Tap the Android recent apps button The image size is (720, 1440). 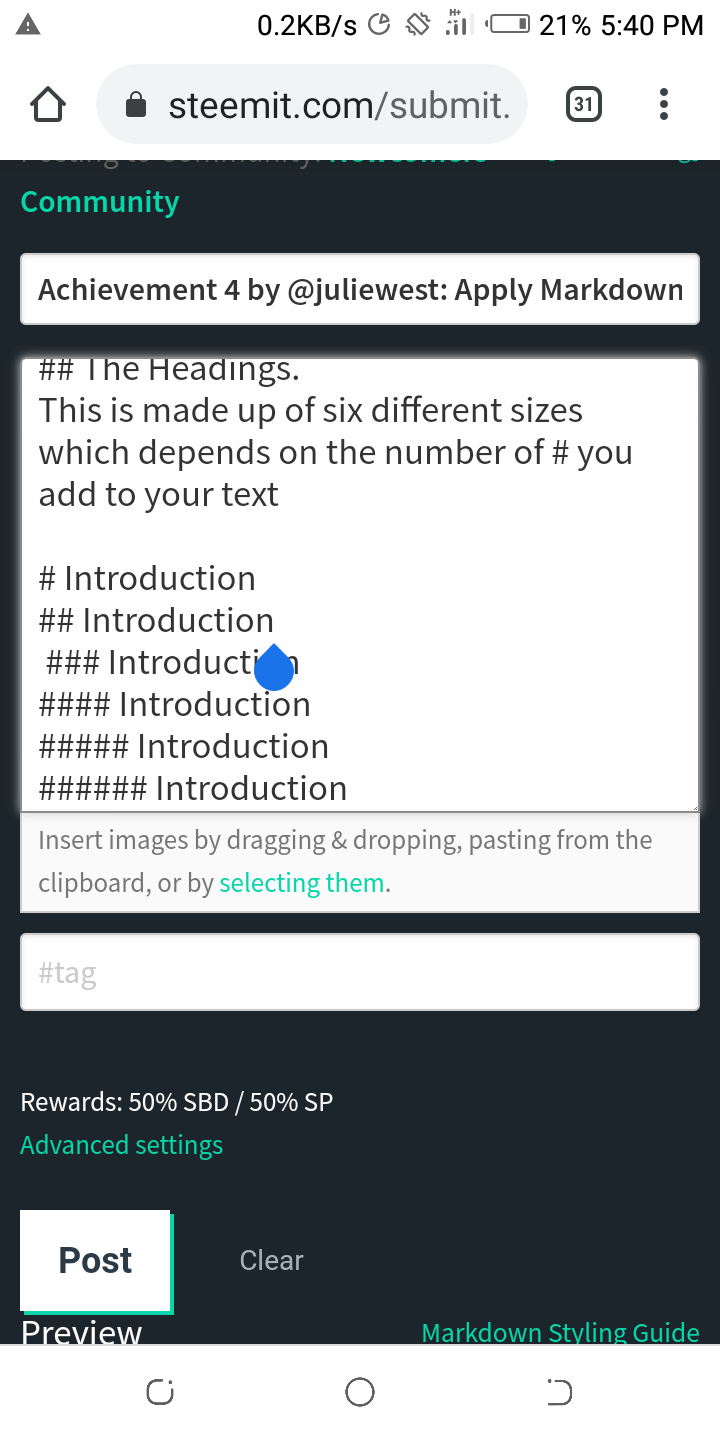click(x=160, y=1391)
